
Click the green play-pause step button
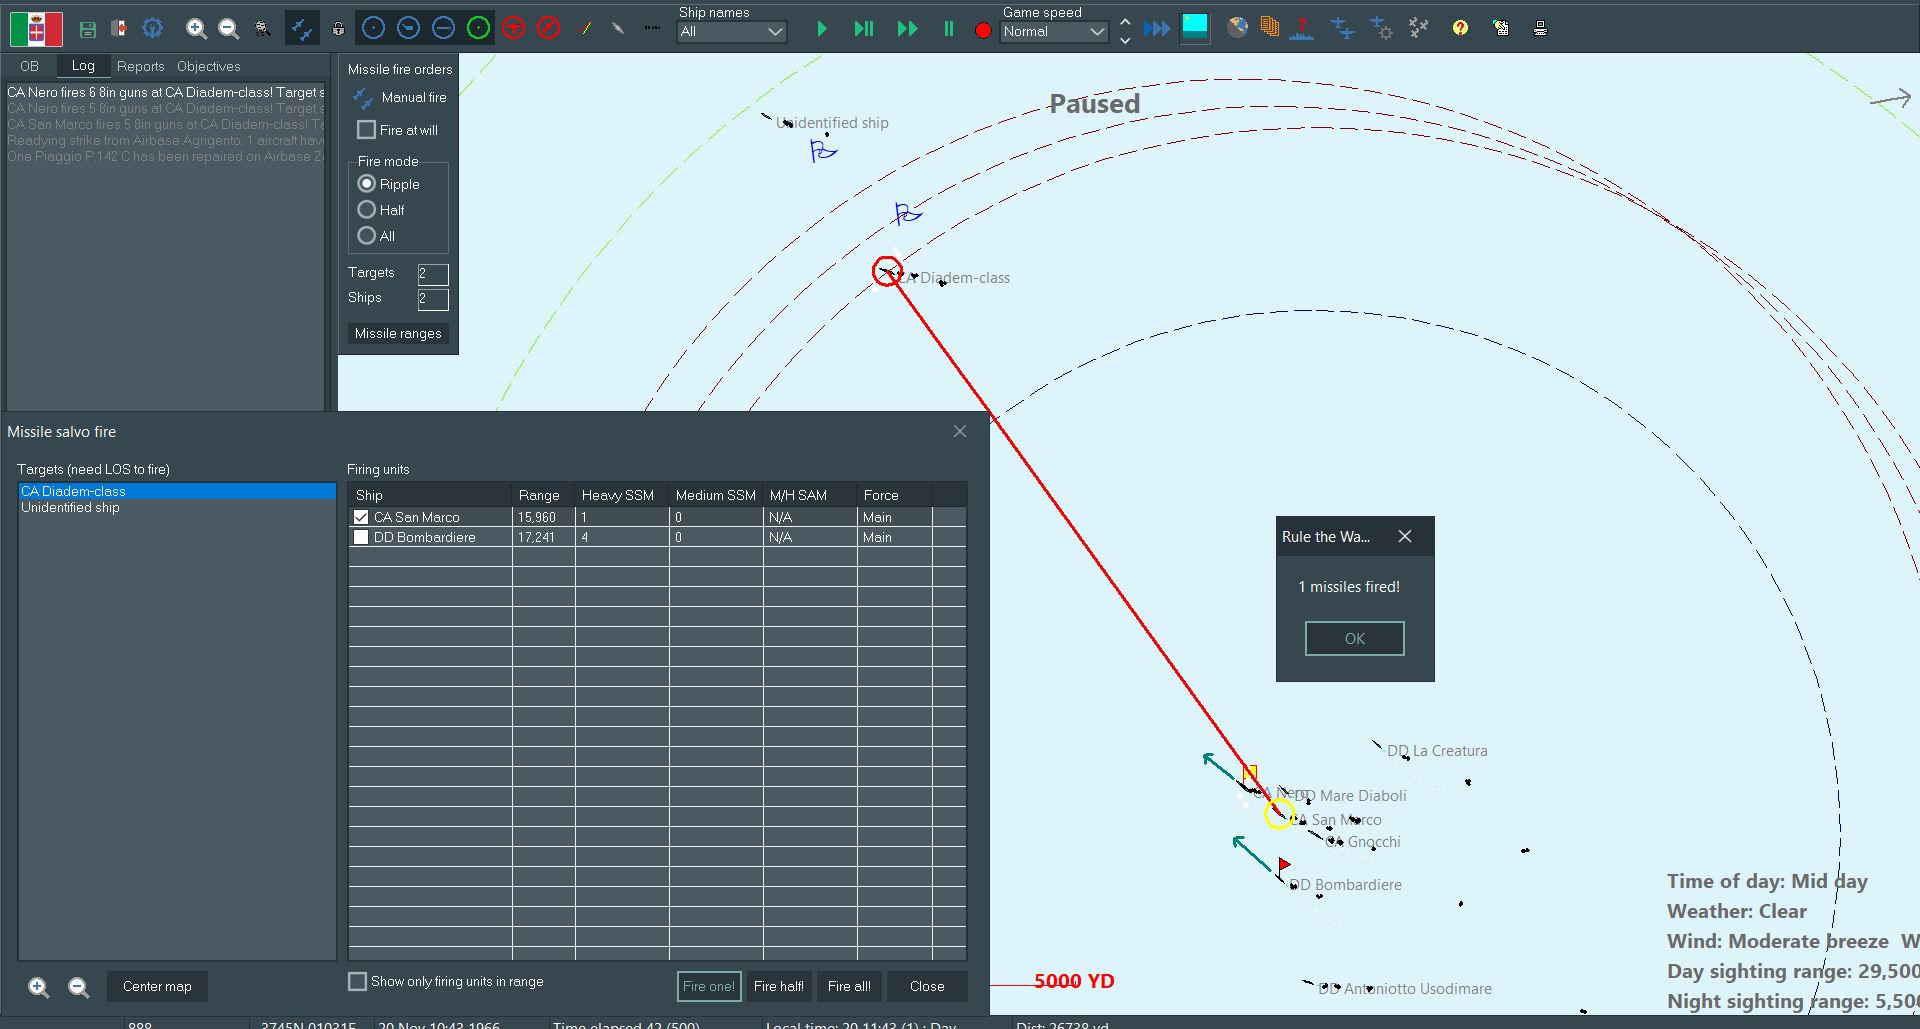864,29
